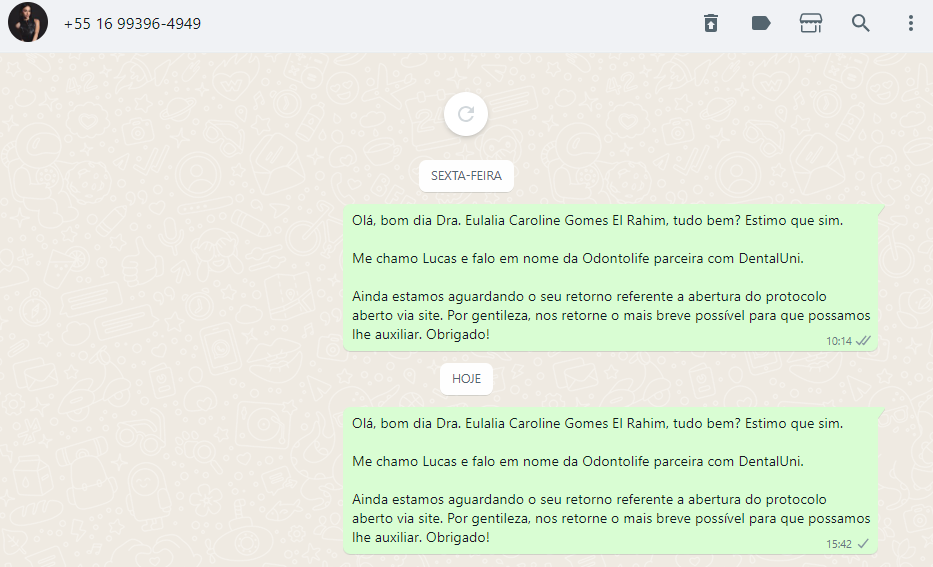Click 'Obrigado!' text in today's message
The height and width of the screenshot is (567, 933).
point(458,537)
